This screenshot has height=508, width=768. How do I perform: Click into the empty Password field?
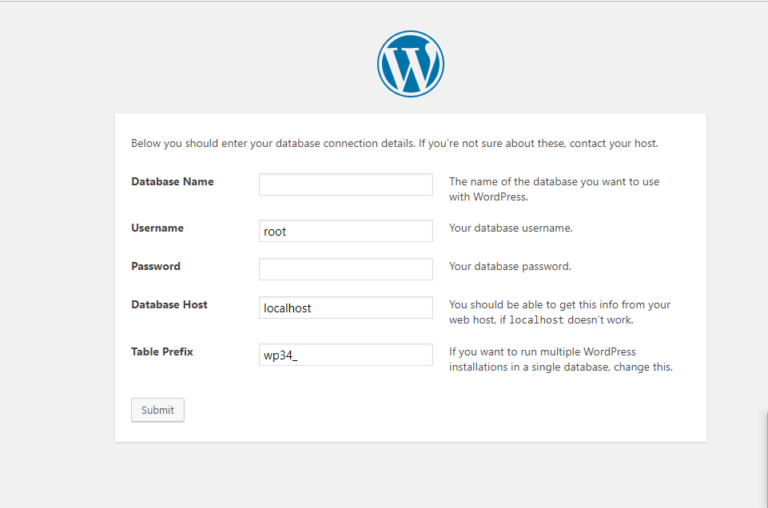345,269
